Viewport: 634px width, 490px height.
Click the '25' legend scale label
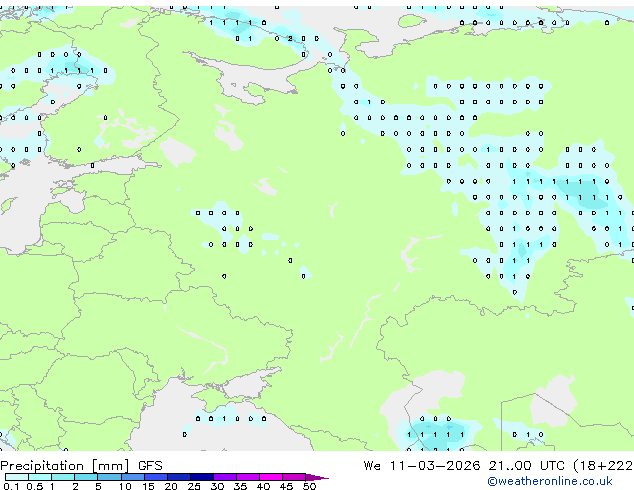(194, 486)
